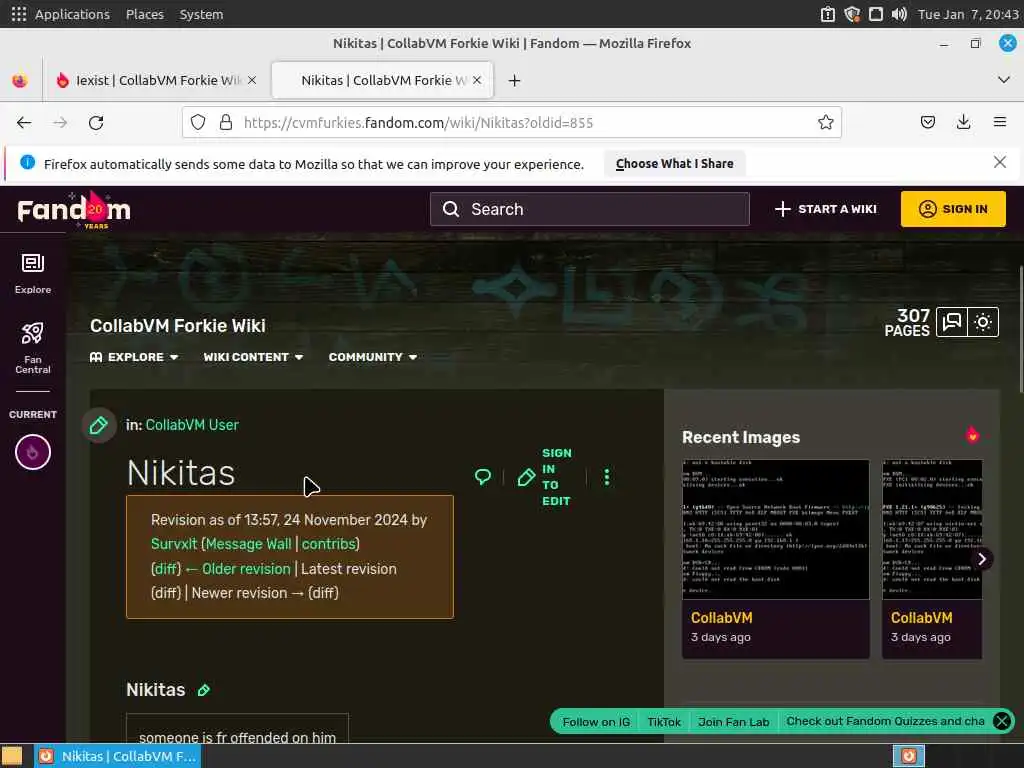Image resolution: width=1024 pixels, height=768 pixels.
Task: Click Follow on IG link
Action: [x=596, y=722]
